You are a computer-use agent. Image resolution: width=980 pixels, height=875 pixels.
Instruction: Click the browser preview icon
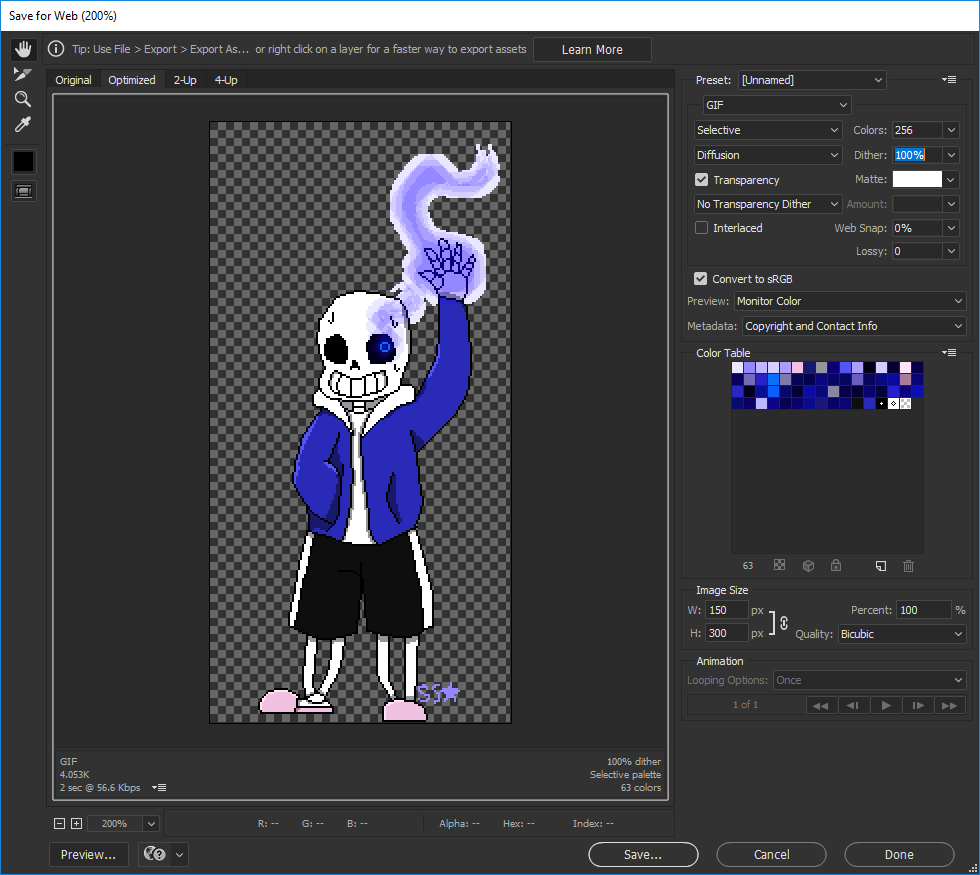click(154, 854)
